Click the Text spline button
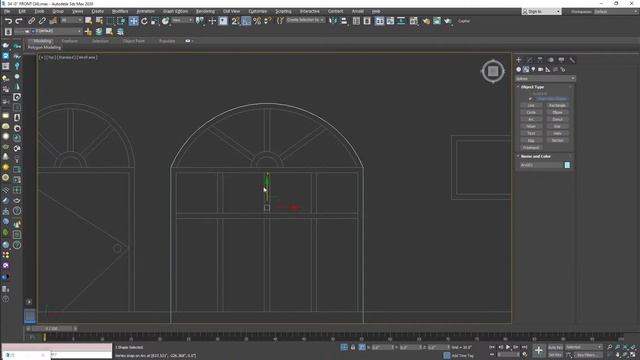640x360 pixels. pos(531,133)
